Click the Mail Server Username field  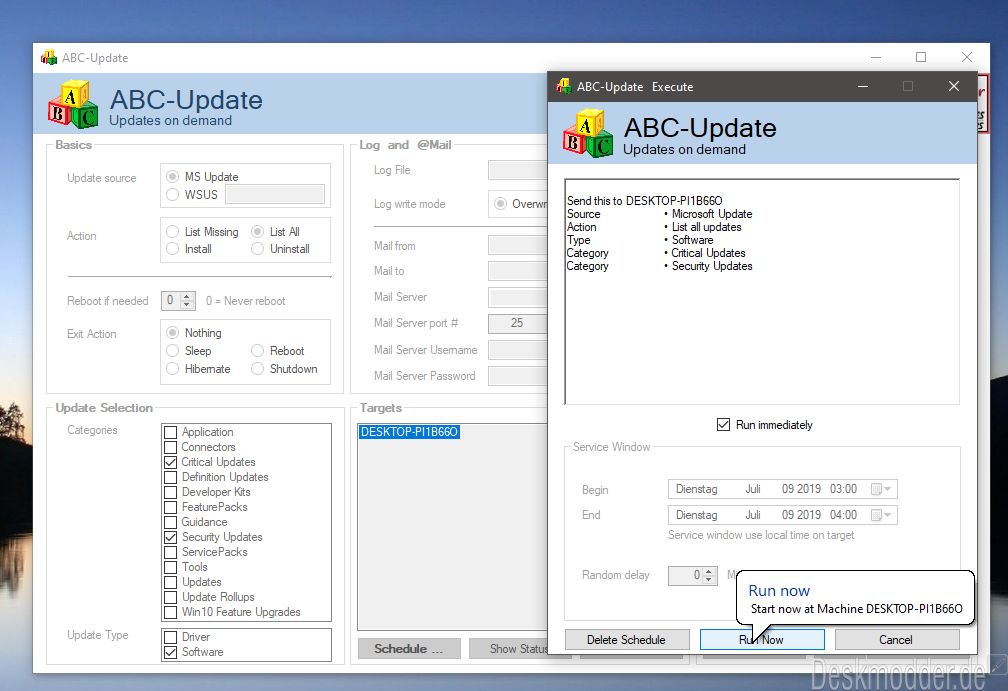tap(518, 350)
